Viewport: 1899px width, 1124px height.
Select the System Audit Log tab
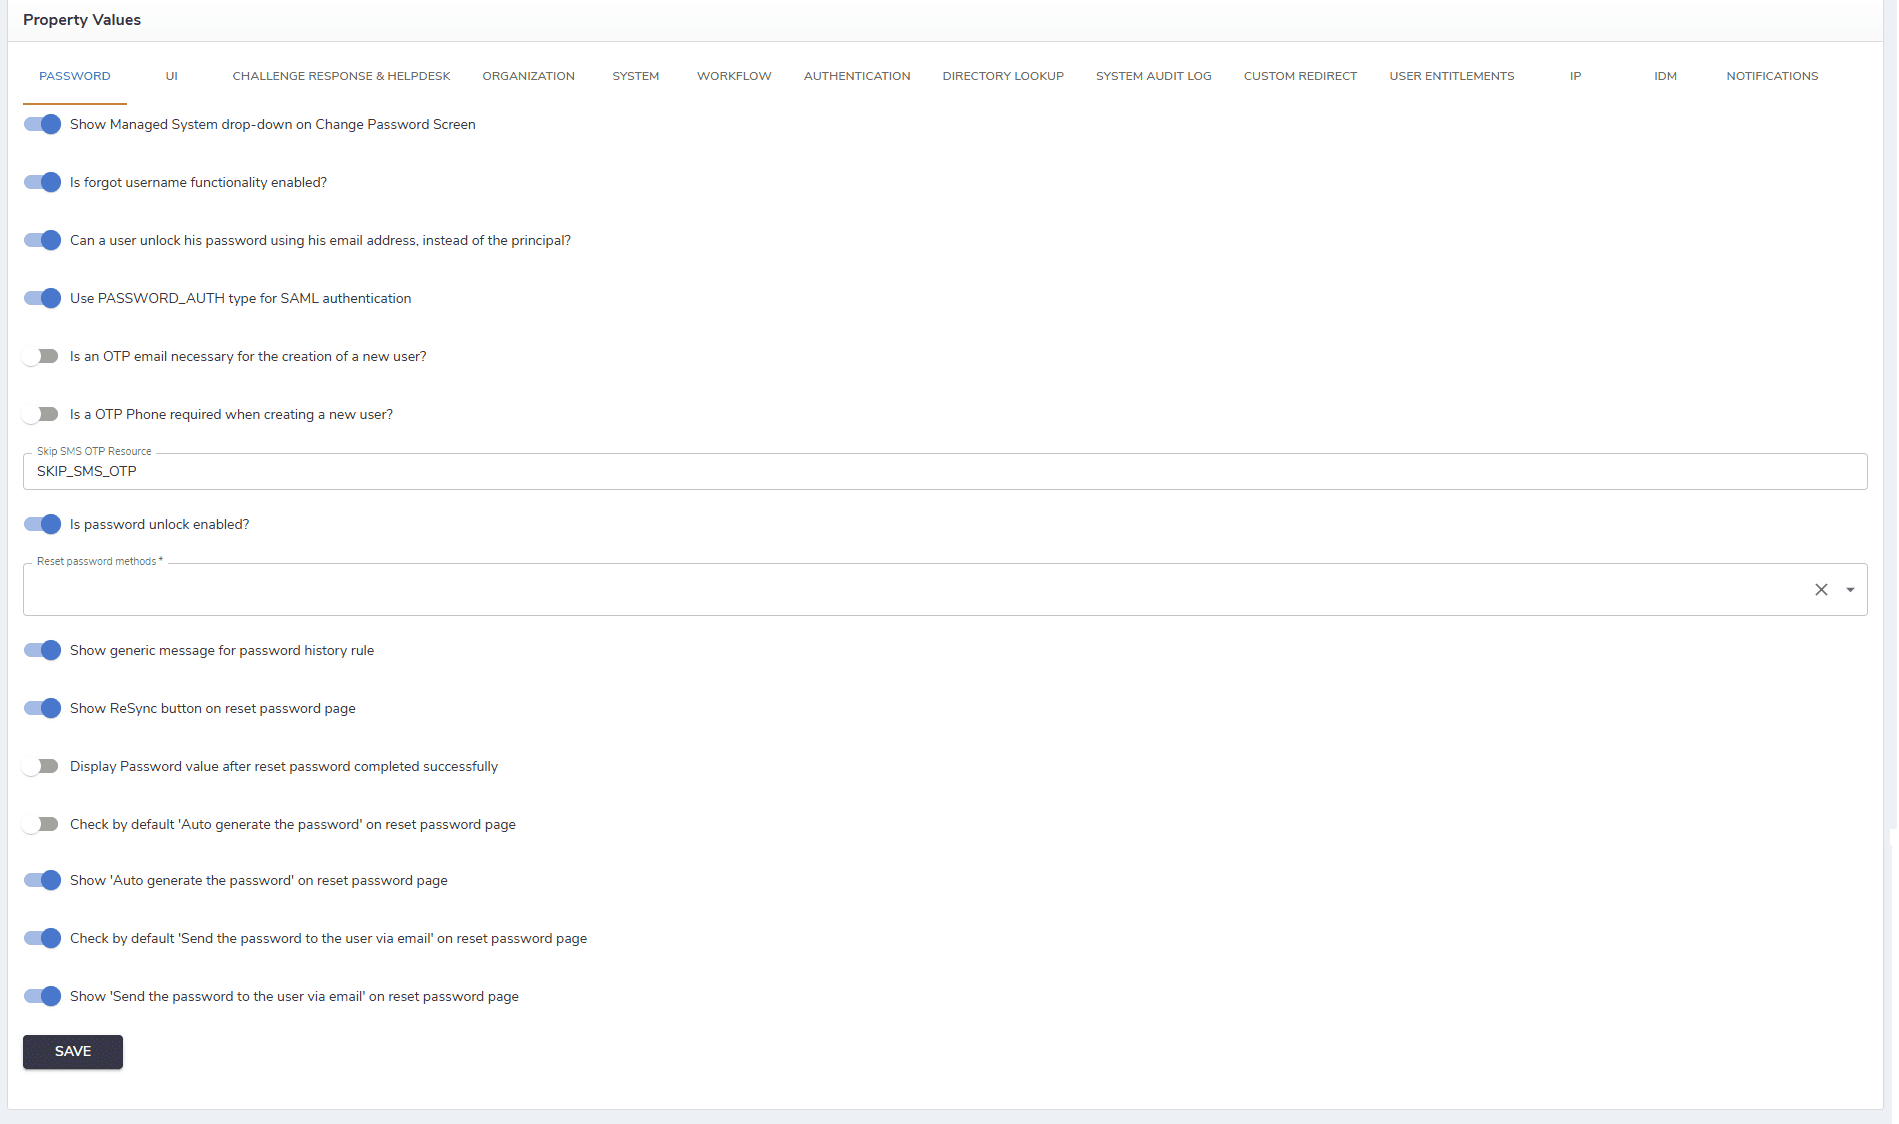tap(1153, 76)
